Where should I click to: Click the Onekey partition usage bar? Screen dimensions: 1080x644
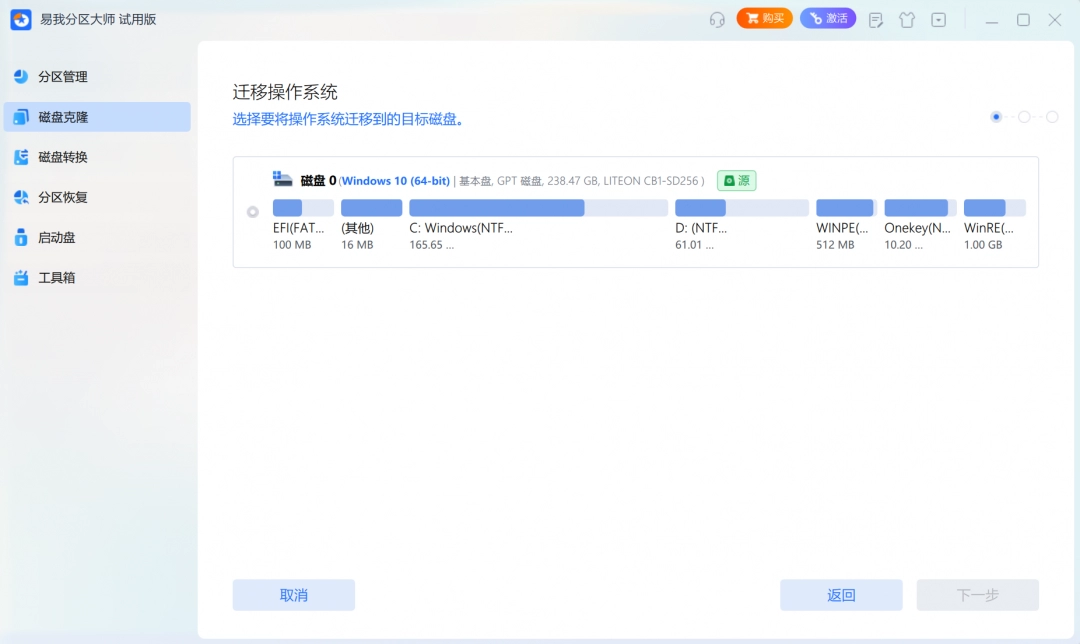click(920, 207)
